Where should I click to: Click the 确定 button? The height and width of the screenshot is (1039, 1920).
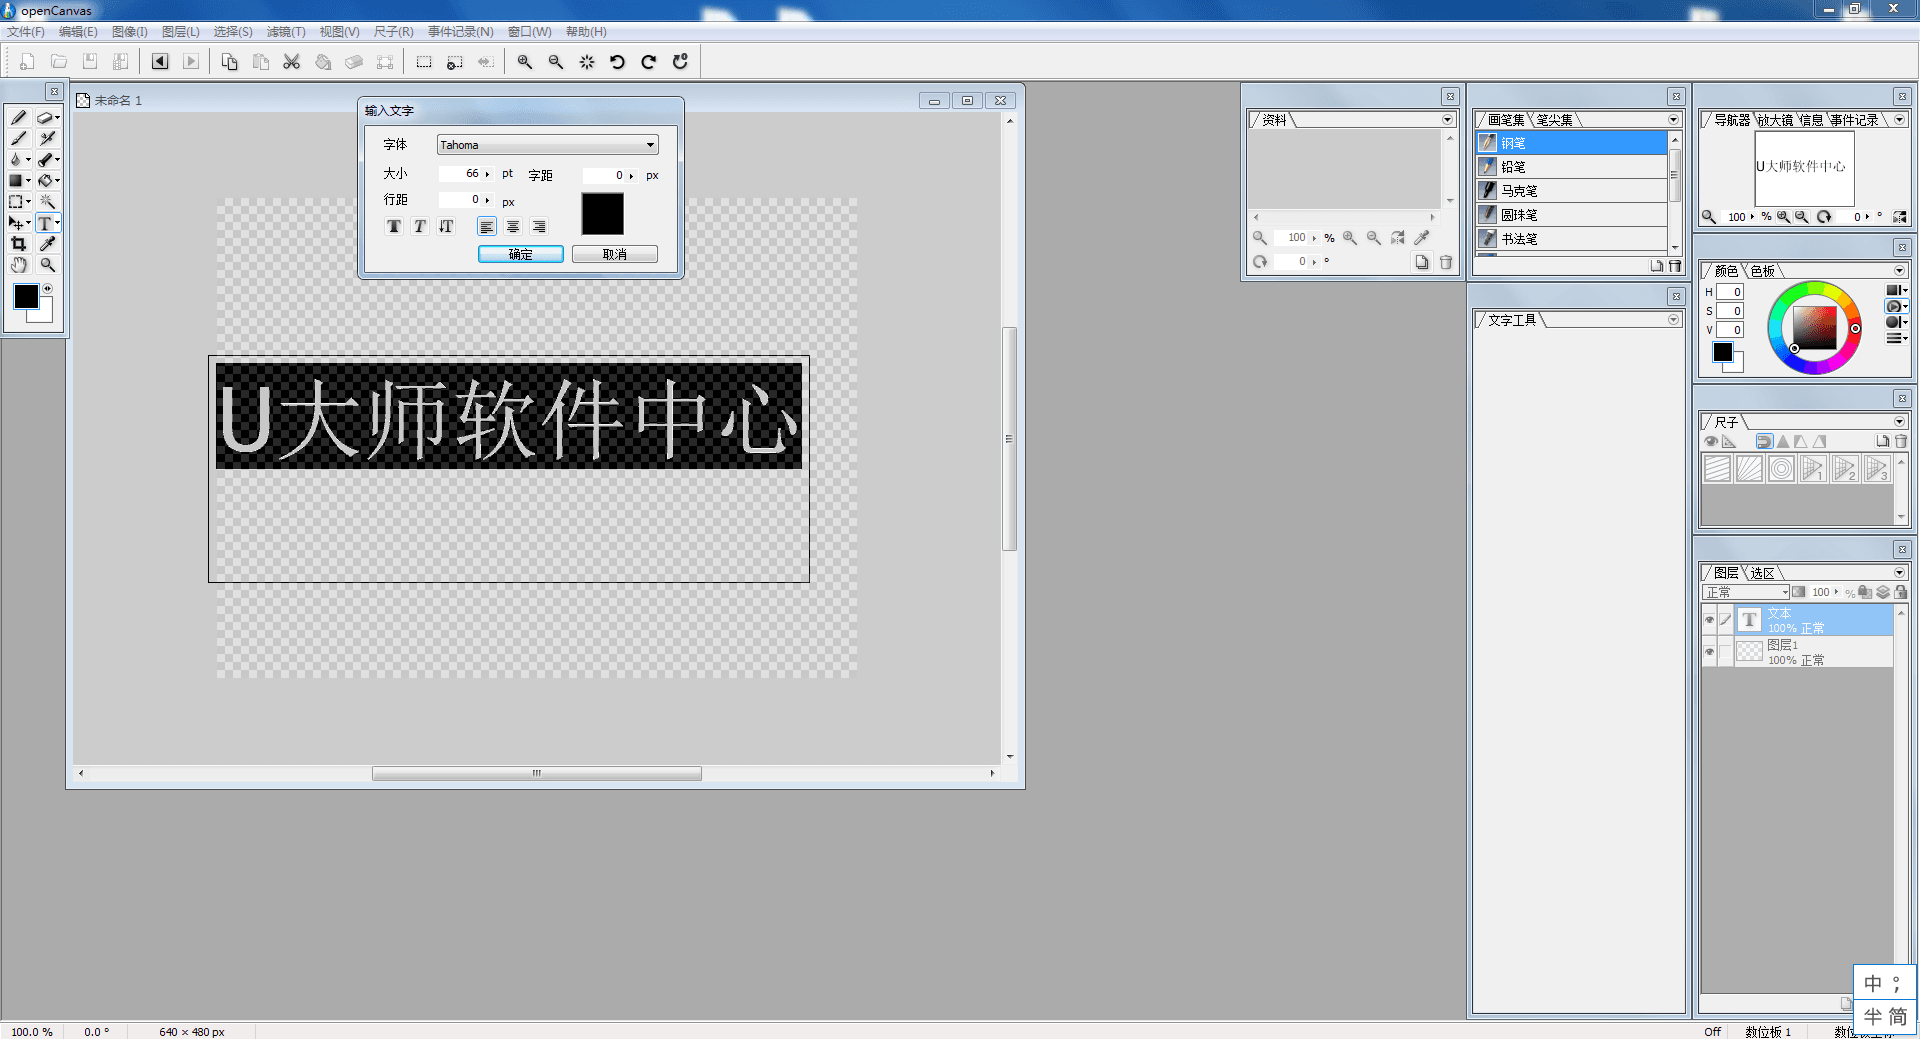click(520, 254)
